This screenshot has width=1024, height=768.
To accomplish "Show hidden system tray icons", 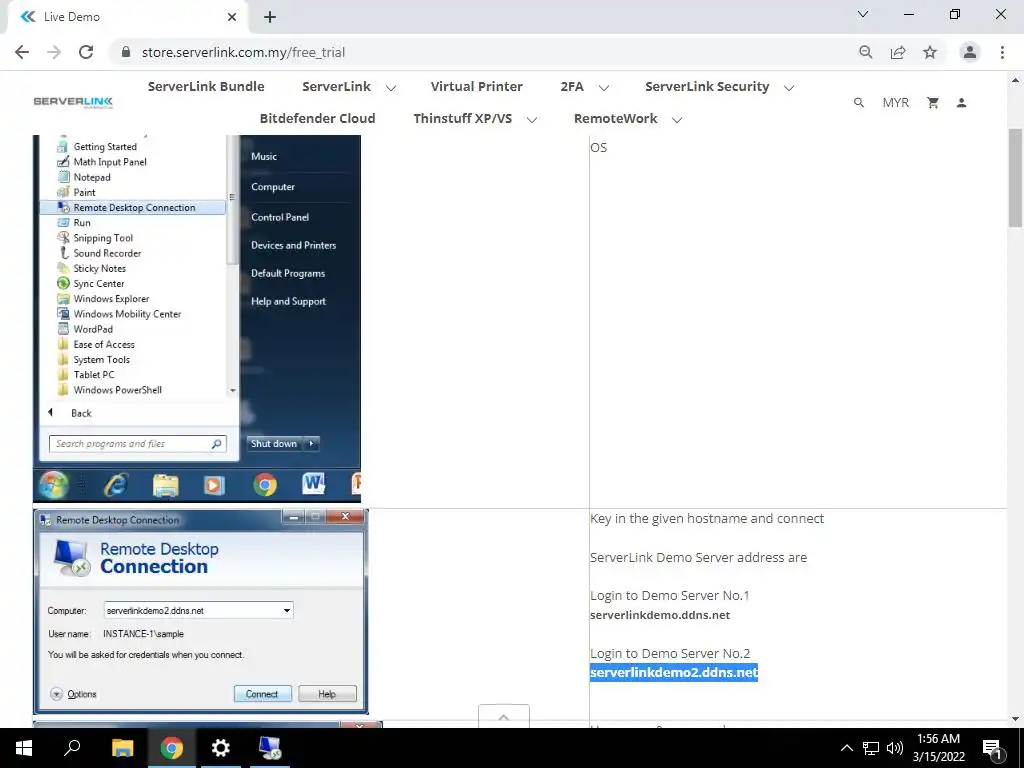I will (846, 748).
